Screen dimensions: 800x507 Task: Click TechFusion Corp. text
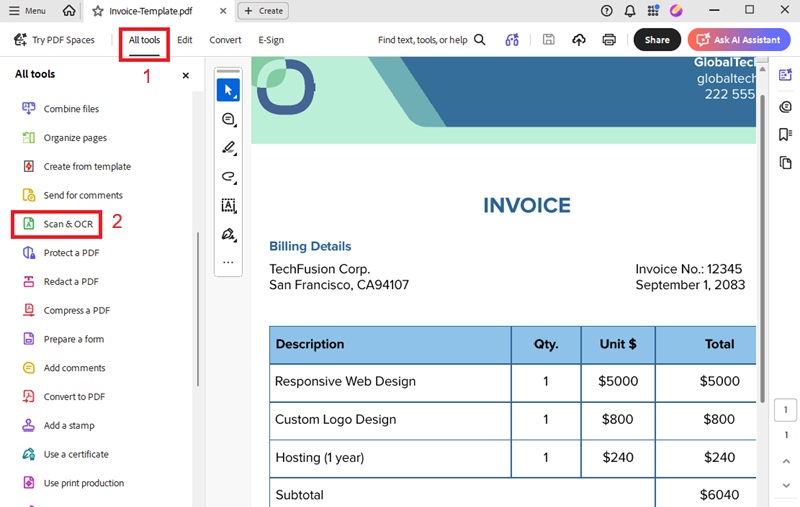pyautogui.click(x=319, y=269)
